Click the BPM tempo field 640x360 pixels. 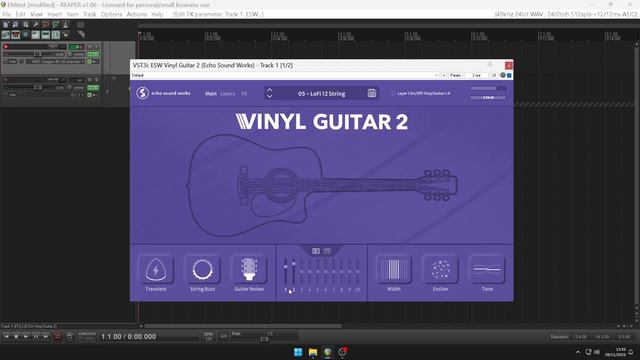tap(209, 336)
